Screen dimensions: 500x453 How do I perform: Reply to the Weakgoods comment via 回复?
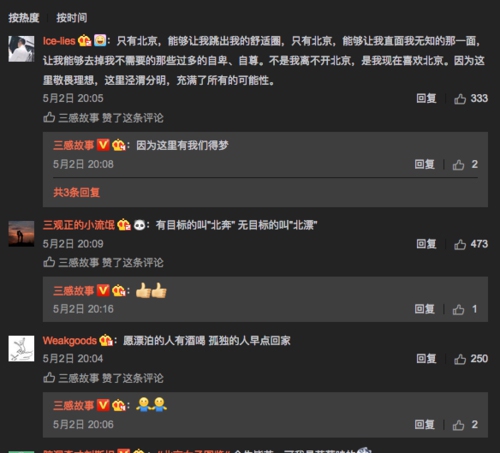tap(426, 359)
